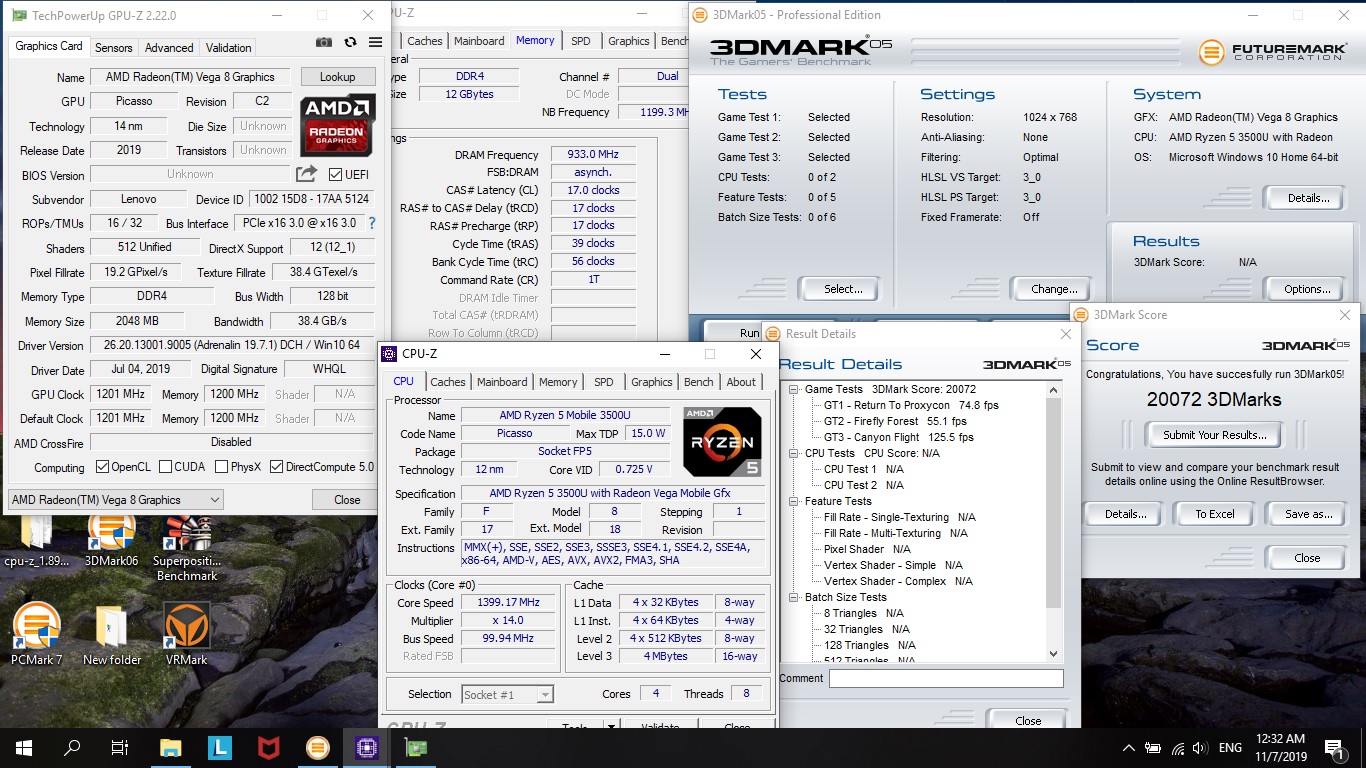Open File Explorer from the taskbar

click(x=171, y=747)
